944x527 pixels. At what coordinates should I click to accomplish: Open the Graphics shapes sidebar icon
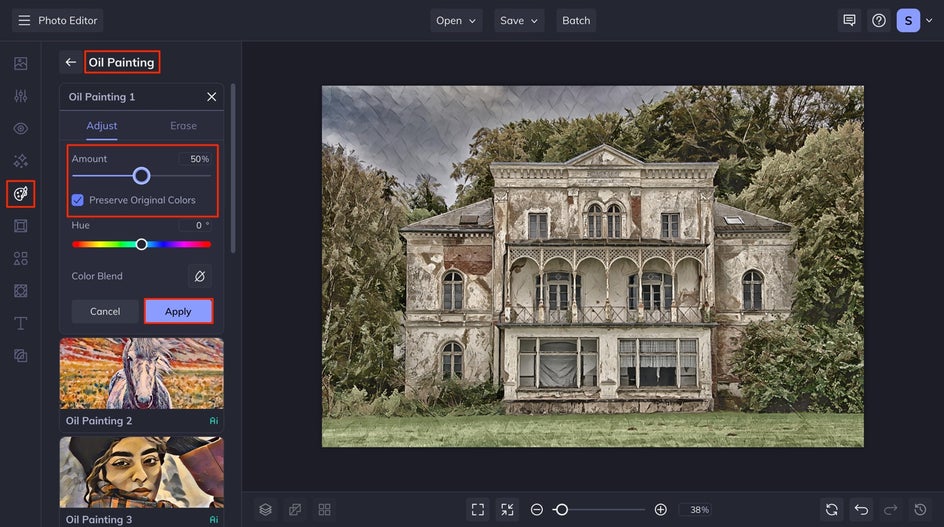[20, 258]
